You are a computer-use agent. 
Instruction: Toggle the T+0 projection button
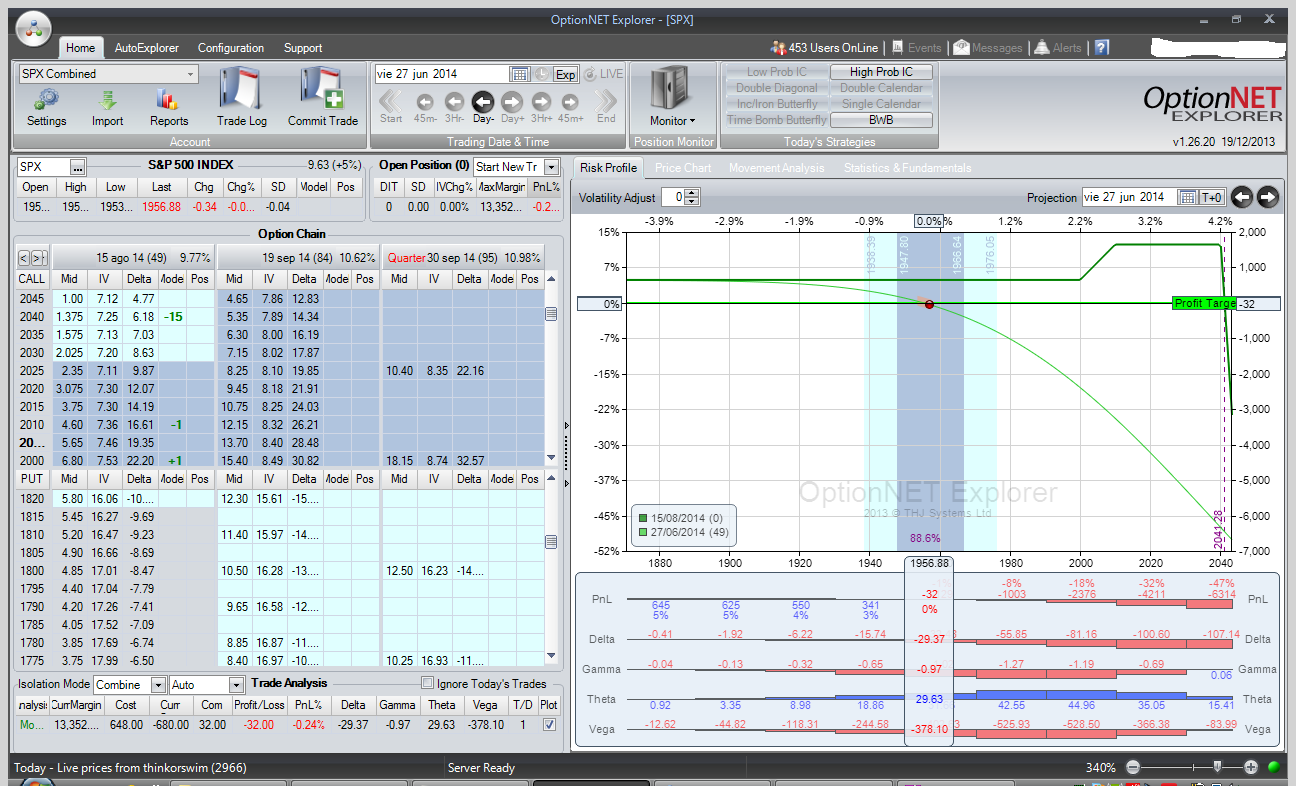tap(1211, 197)
